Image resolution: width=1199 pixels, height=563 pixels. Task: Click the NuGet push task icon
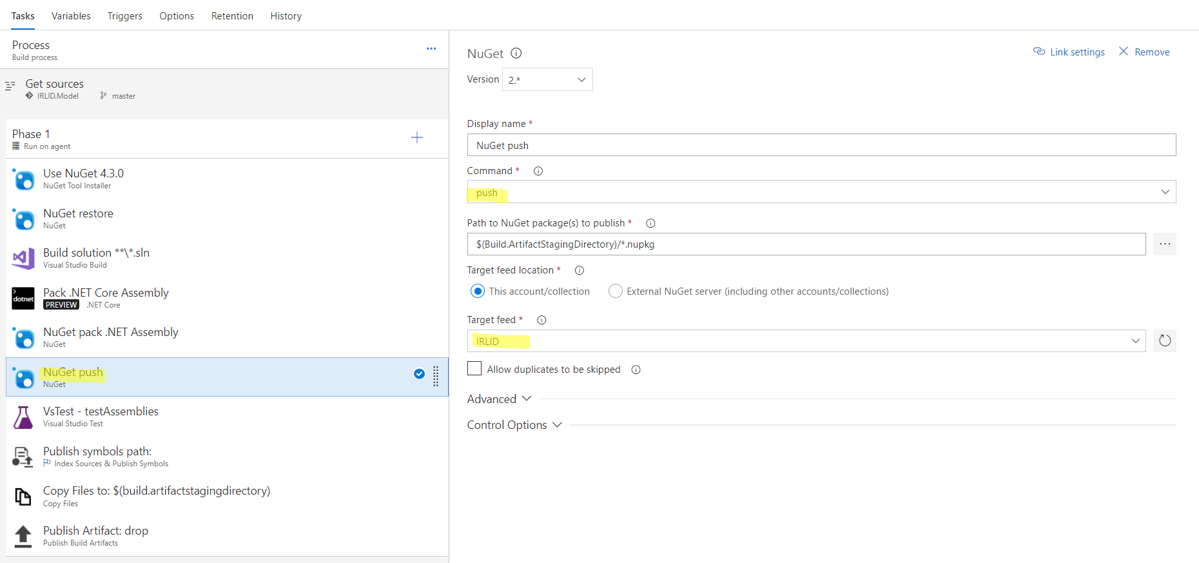[23, 378]
